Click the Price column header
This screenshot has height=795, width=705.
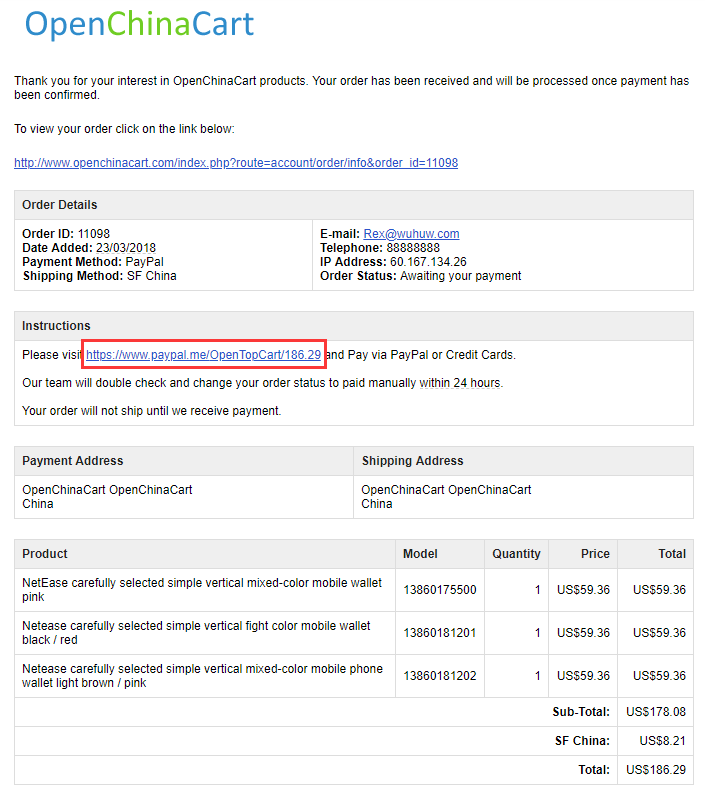coord(583,554)
